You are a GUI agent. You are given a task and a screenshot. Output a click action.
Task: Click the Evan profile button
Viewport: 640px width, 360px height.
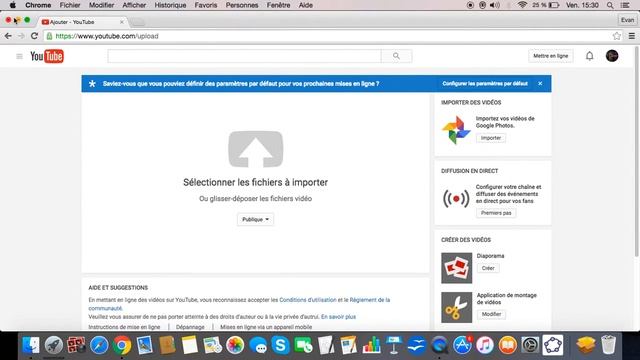click(627, 20)
